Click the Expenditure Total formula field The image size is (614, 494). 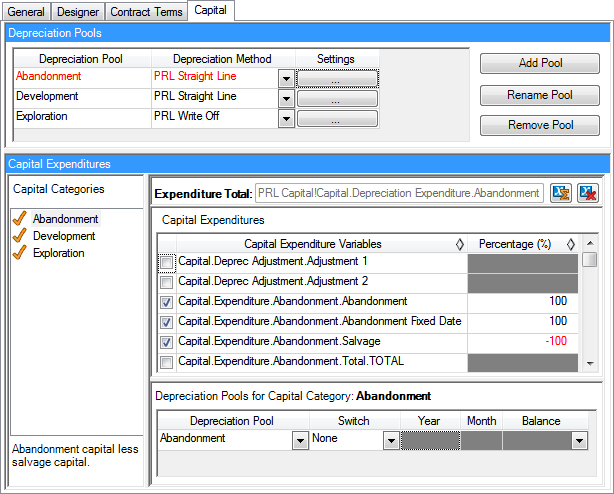pyautogui.click(x=399, y=193)
